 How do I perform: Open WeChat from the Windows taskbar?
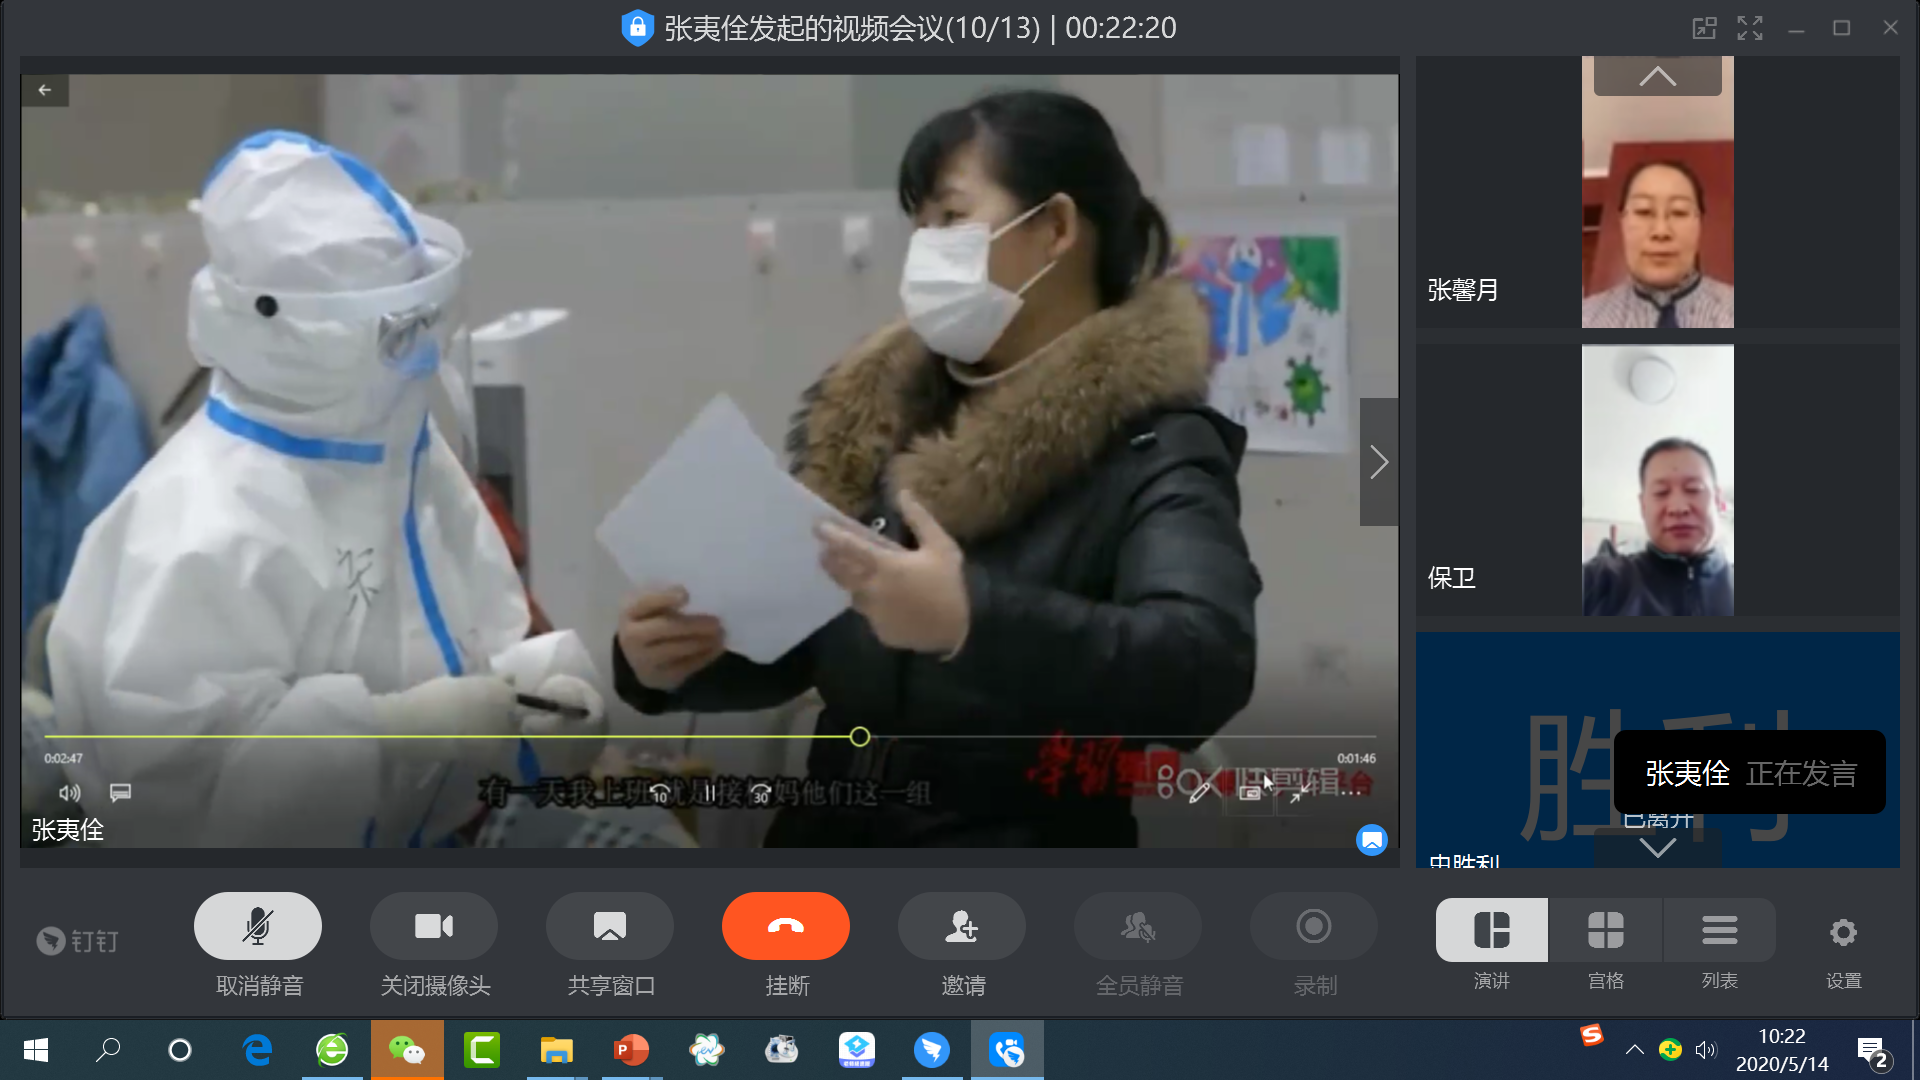click(x=407, y=1050)
